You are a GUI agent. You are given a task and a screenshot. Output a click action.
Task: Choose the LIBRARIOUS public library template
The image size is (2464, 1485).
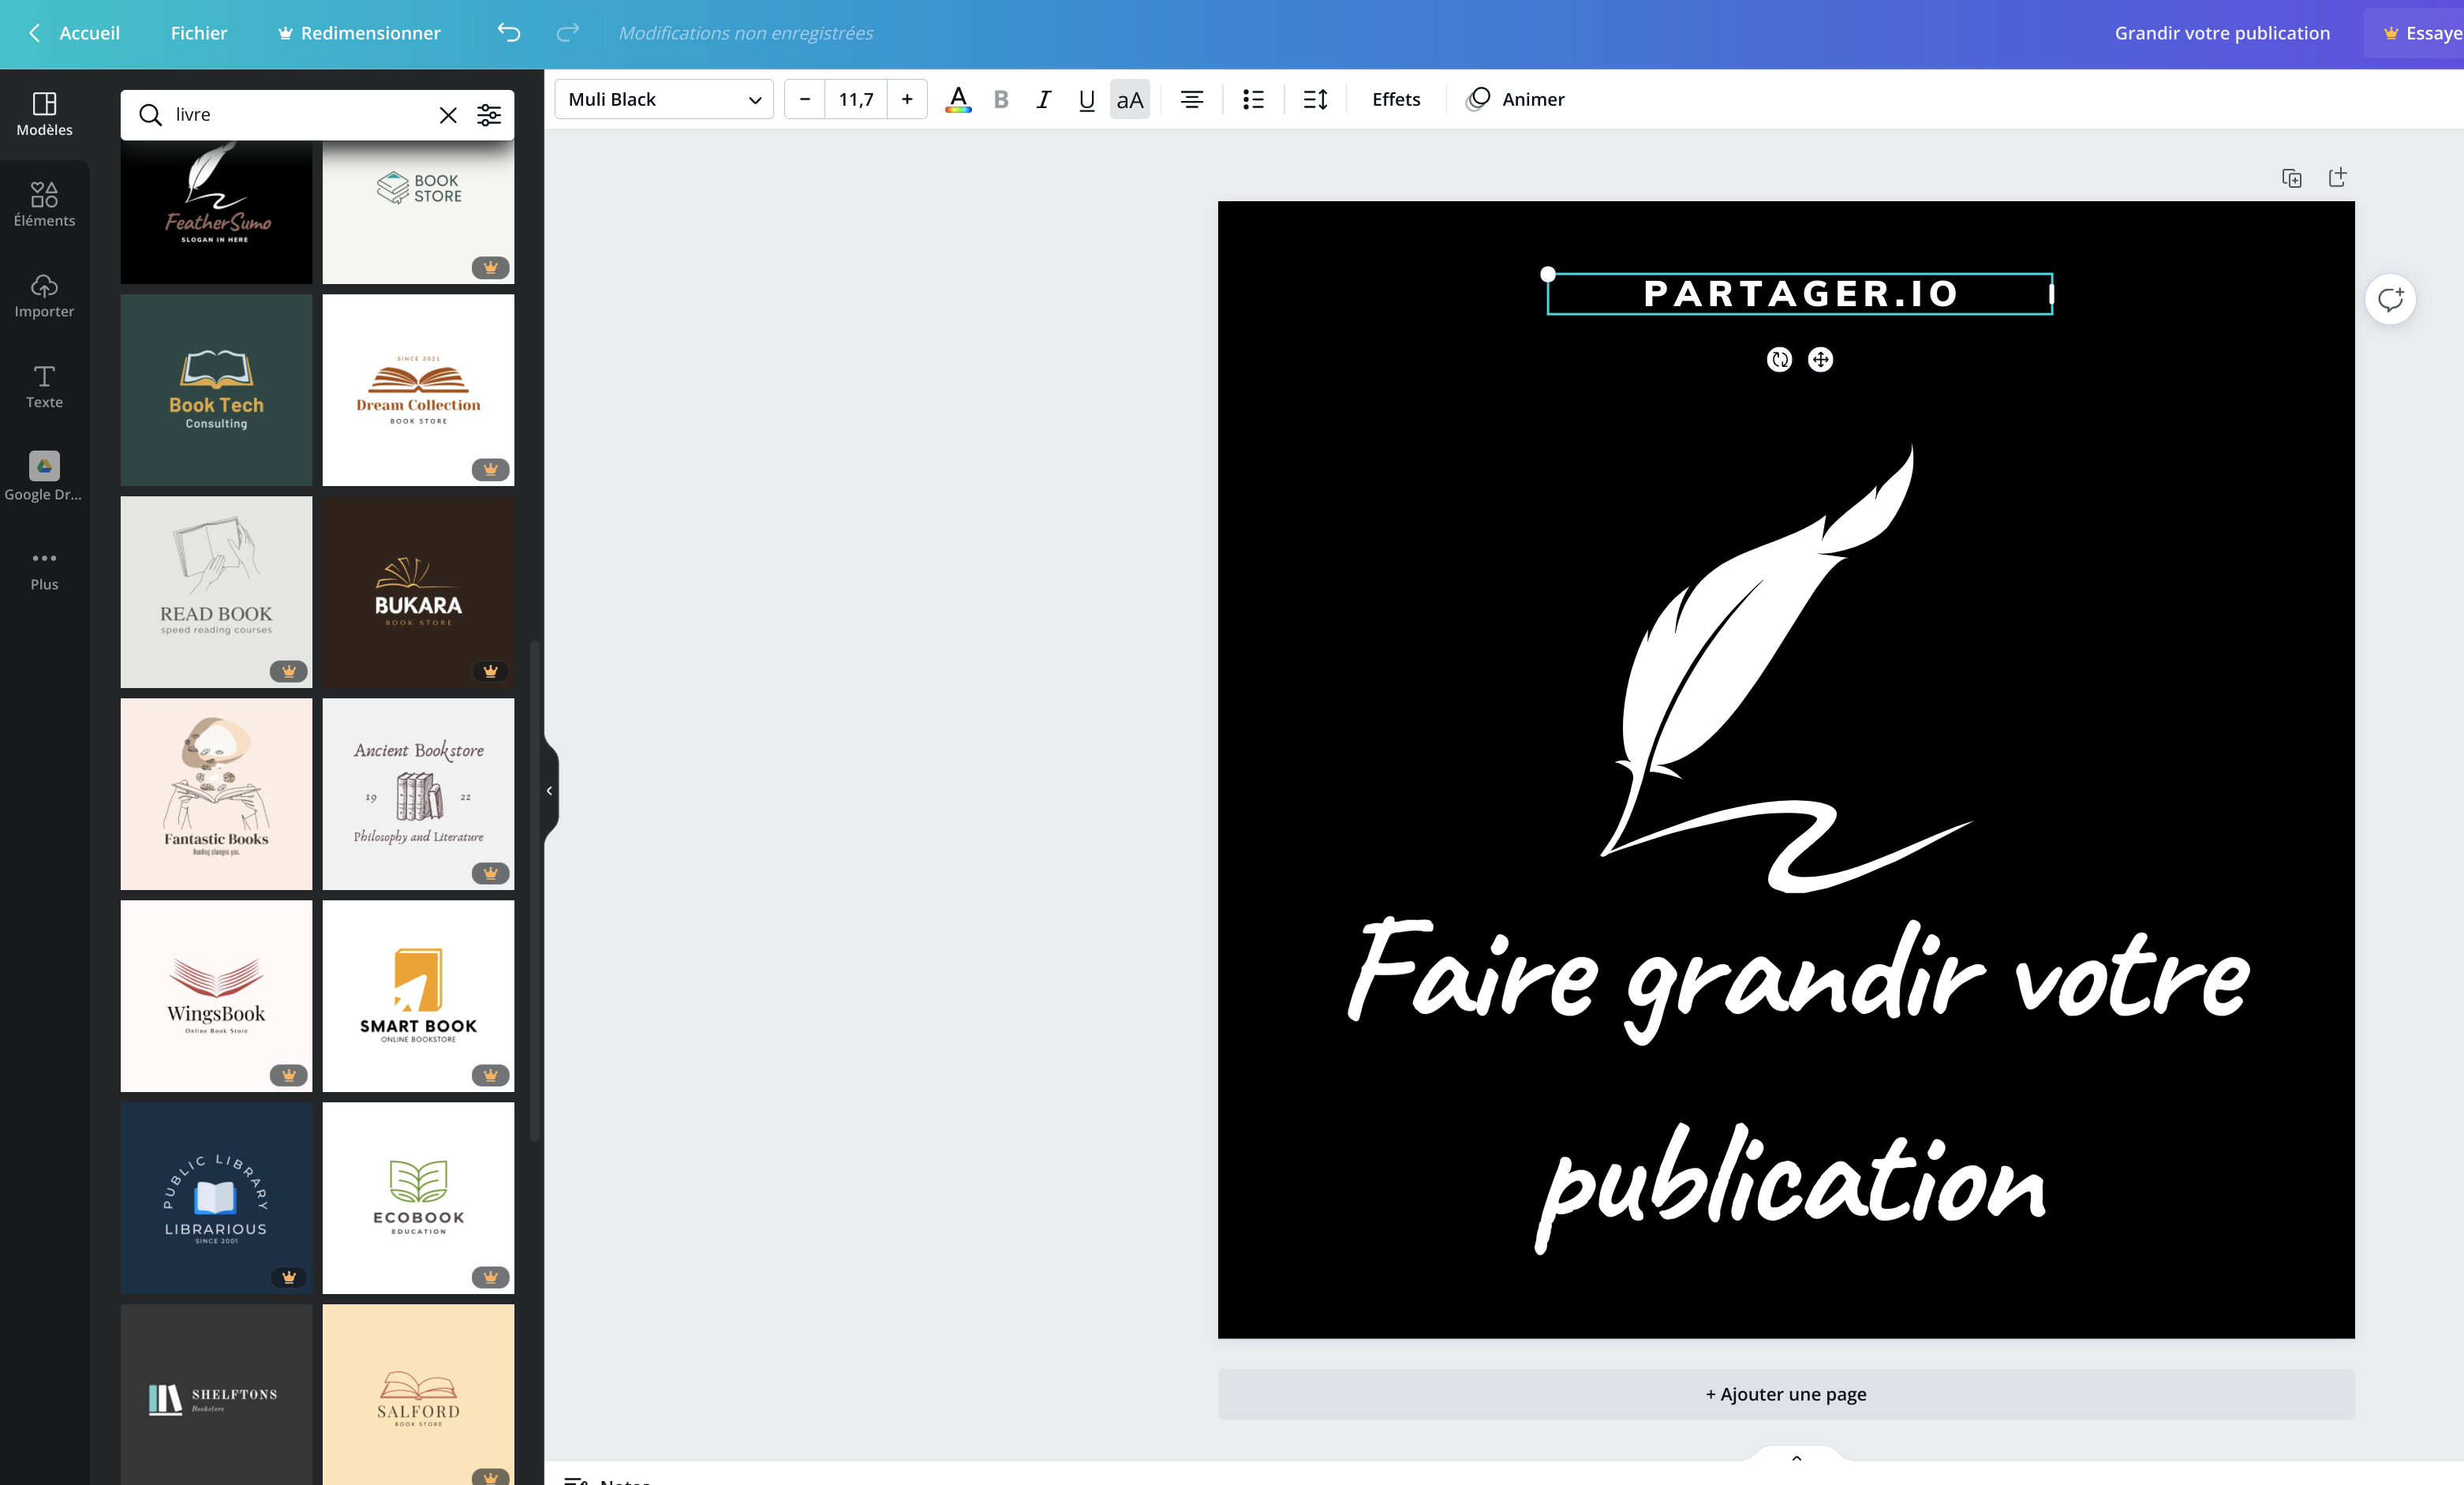[216, 1198]
